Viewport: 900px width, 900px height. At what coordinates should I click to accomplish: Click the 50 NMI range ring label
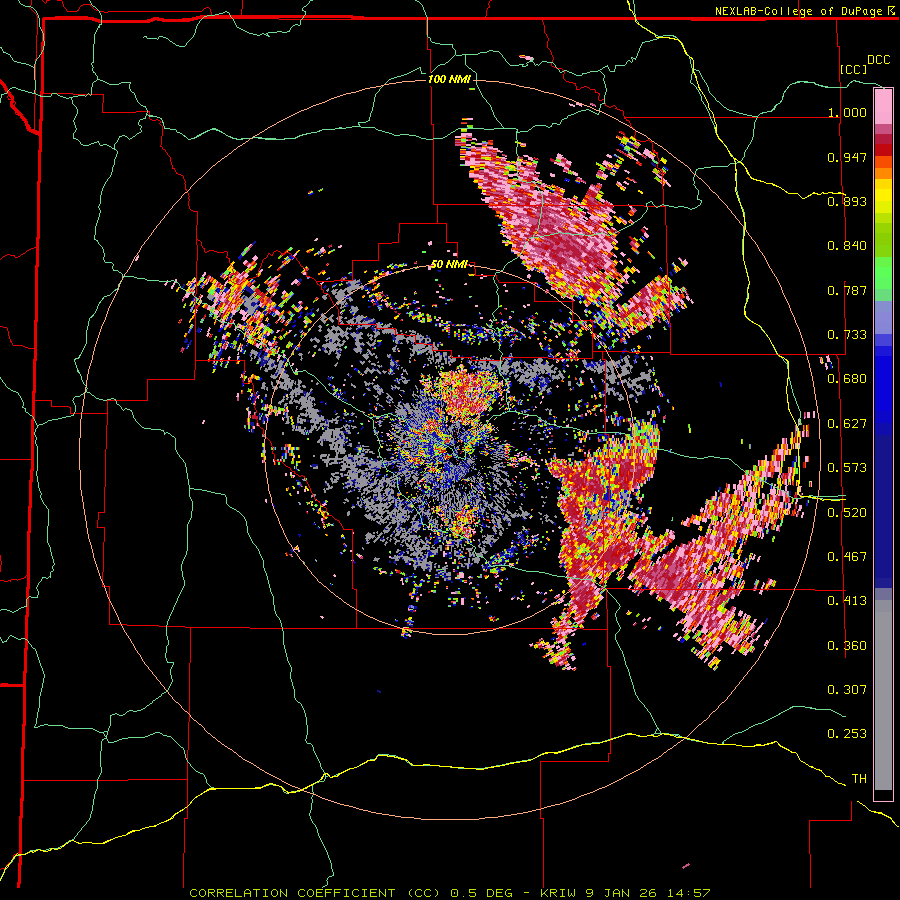click(x=449, y=265)
